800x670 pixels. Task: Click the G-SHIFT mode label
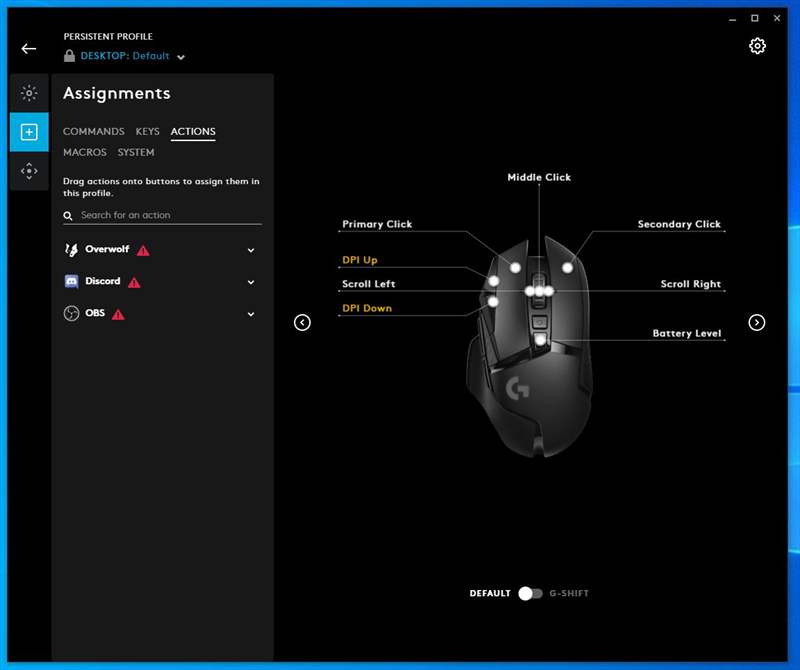point(569,593)
